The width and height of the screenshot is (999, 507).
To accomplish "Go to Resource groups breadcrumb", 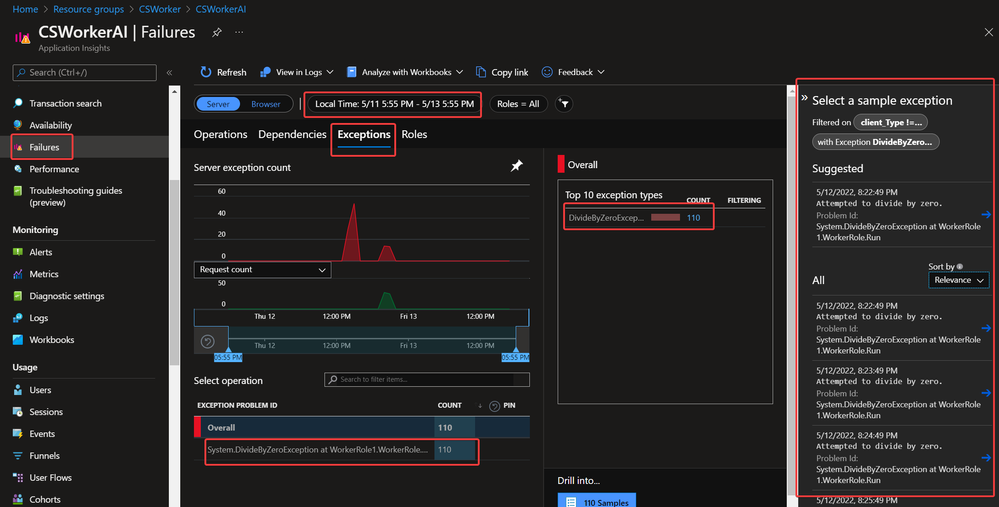I will (x=89, y=9).
